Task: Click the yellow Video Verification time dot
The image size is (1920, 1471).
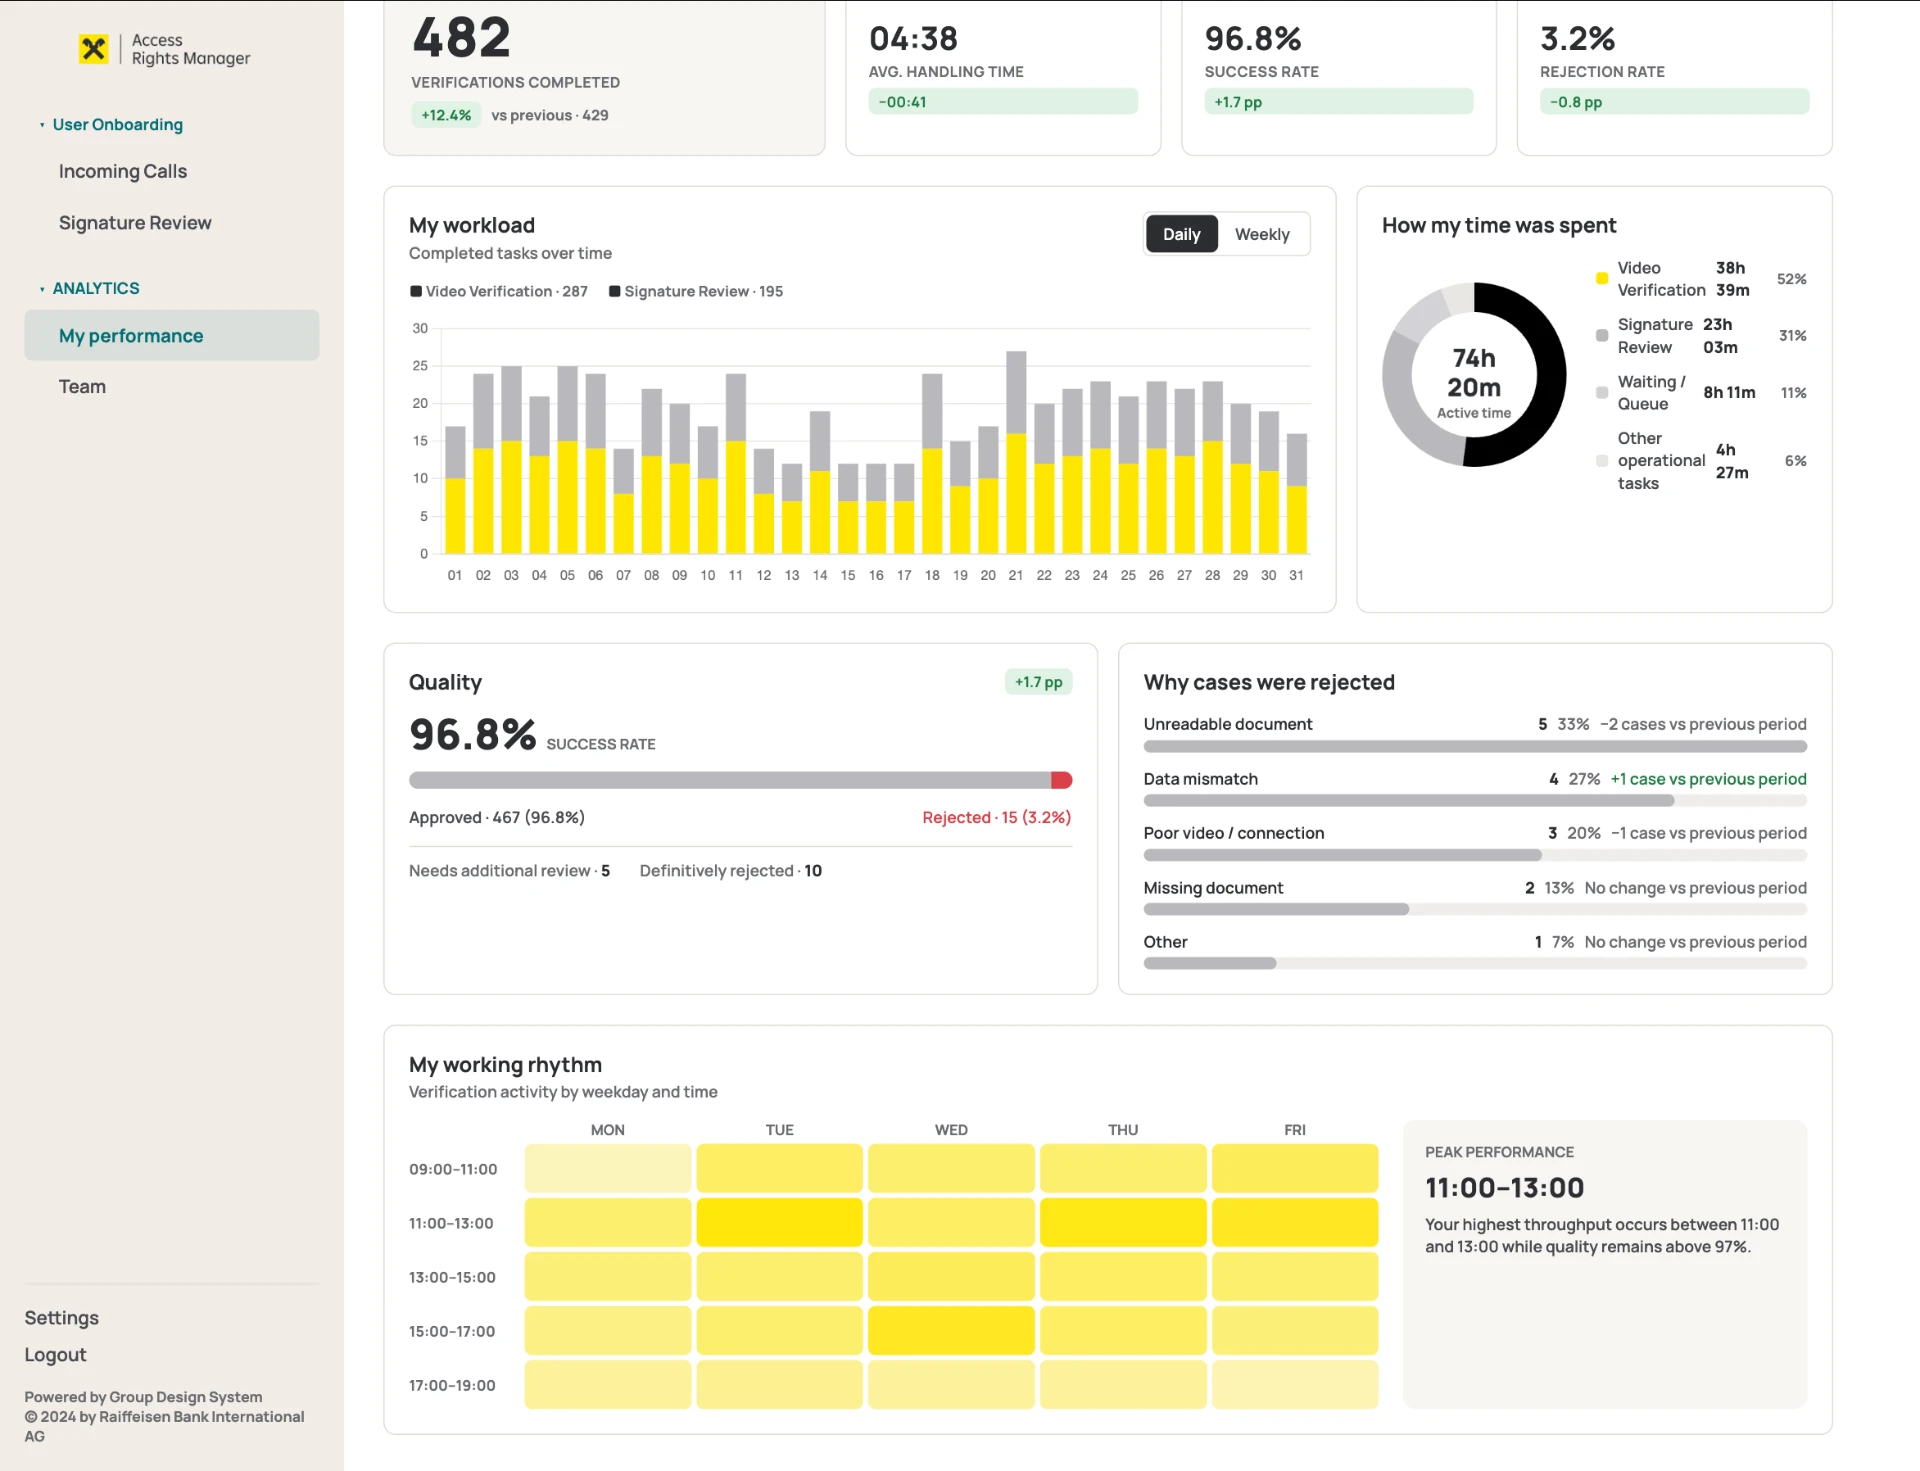Action: click(1602, 279)
